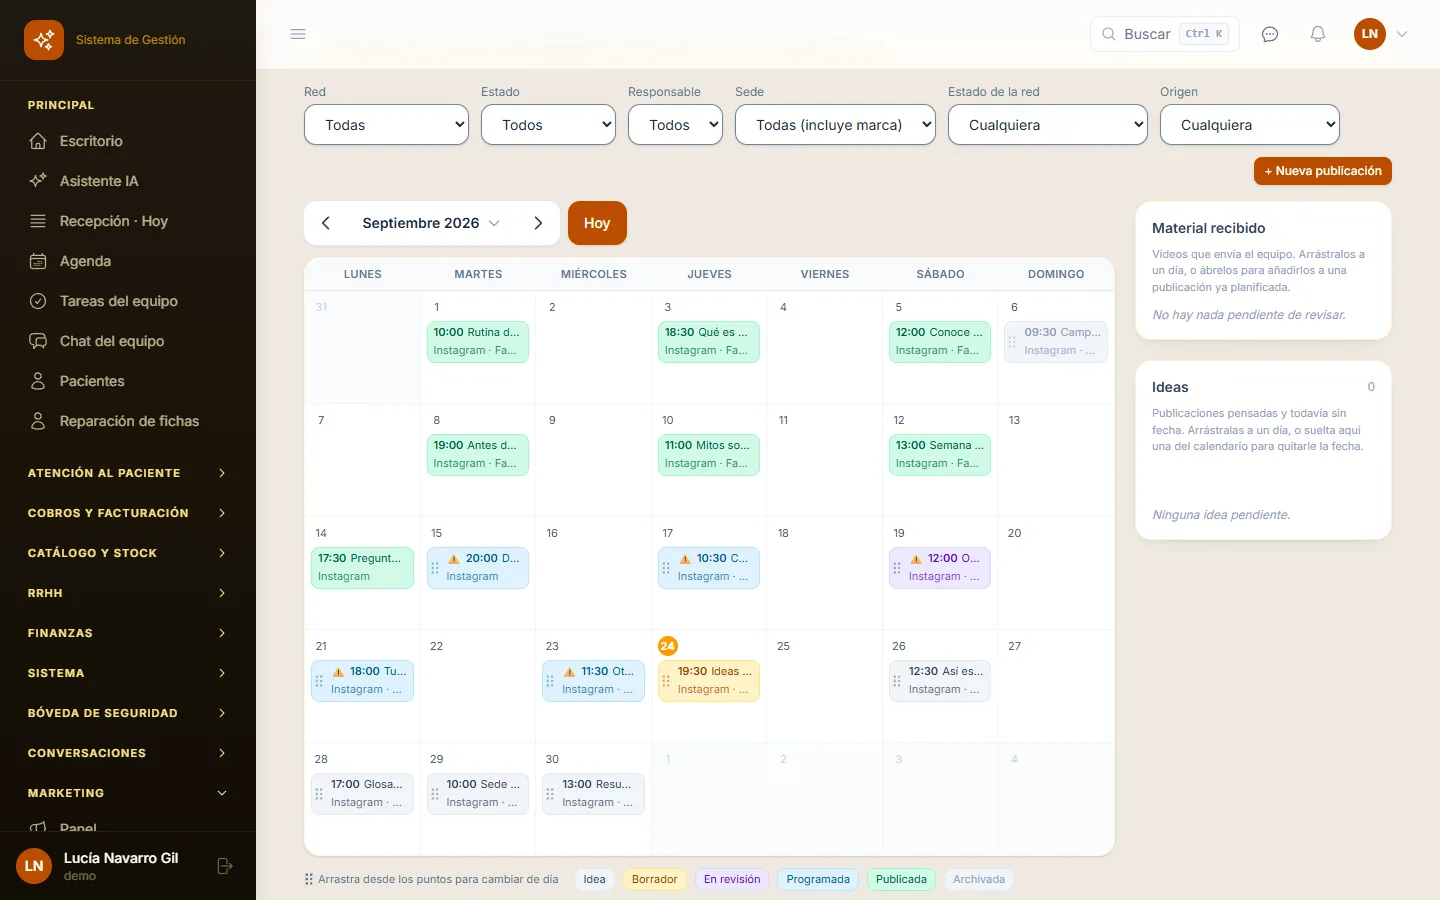This screenshot has height=900, width=1440.
Task: Click the Hoy button
Action: (x=597, y=223)
